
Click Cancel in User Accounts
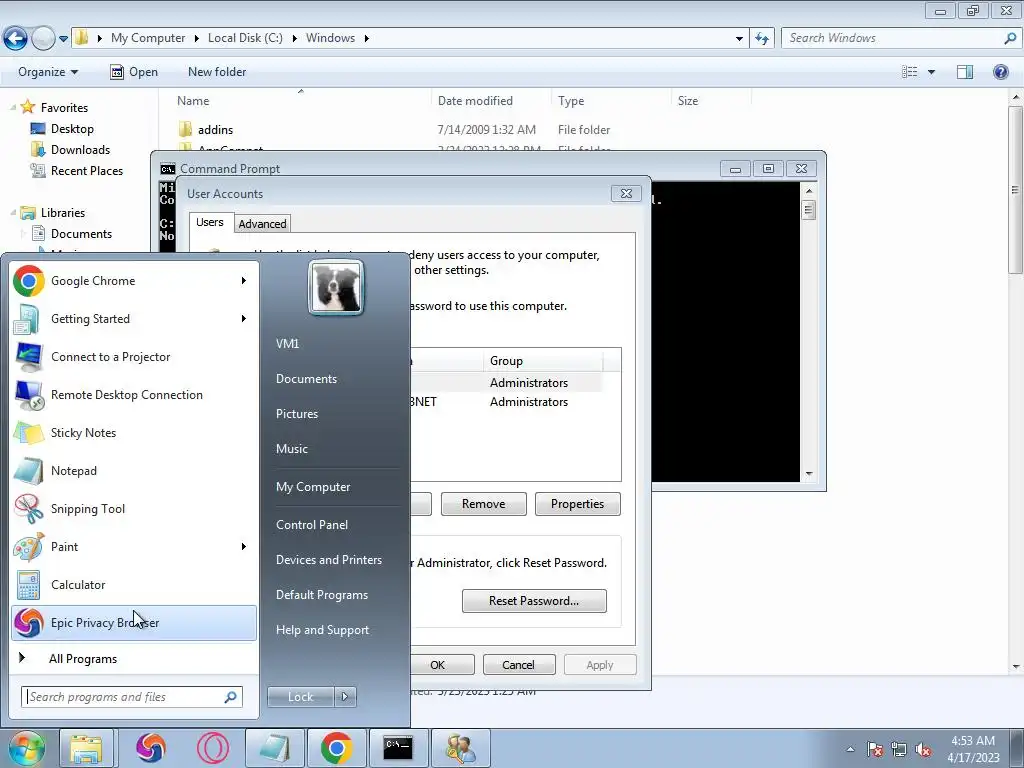519,665
